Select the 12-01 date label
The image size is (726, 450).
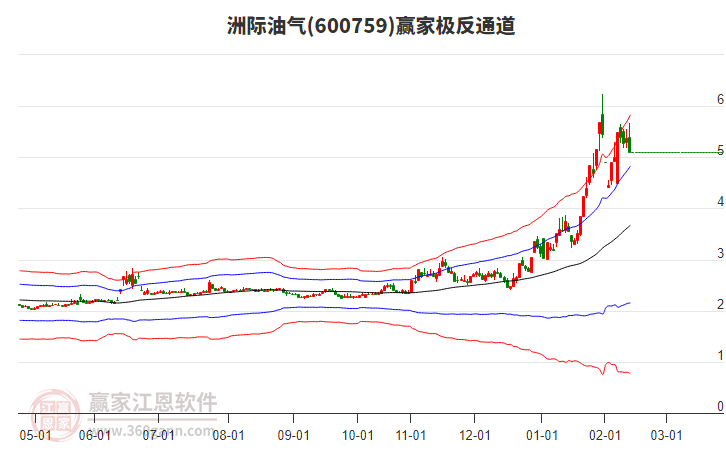pos(475,435)
